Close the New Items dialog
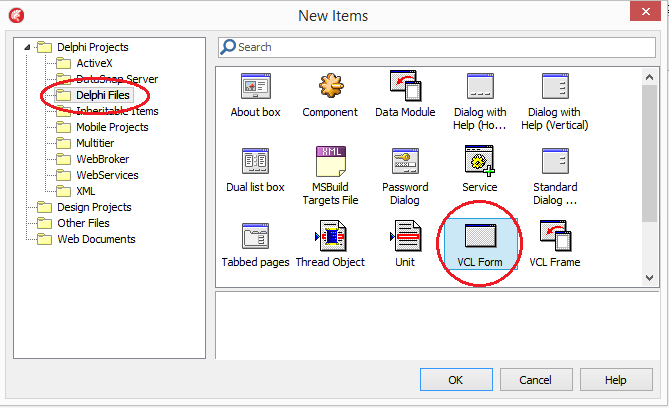The height and width of the screenshot is (408, 669). pyautogui.click(x=646, y=12)
